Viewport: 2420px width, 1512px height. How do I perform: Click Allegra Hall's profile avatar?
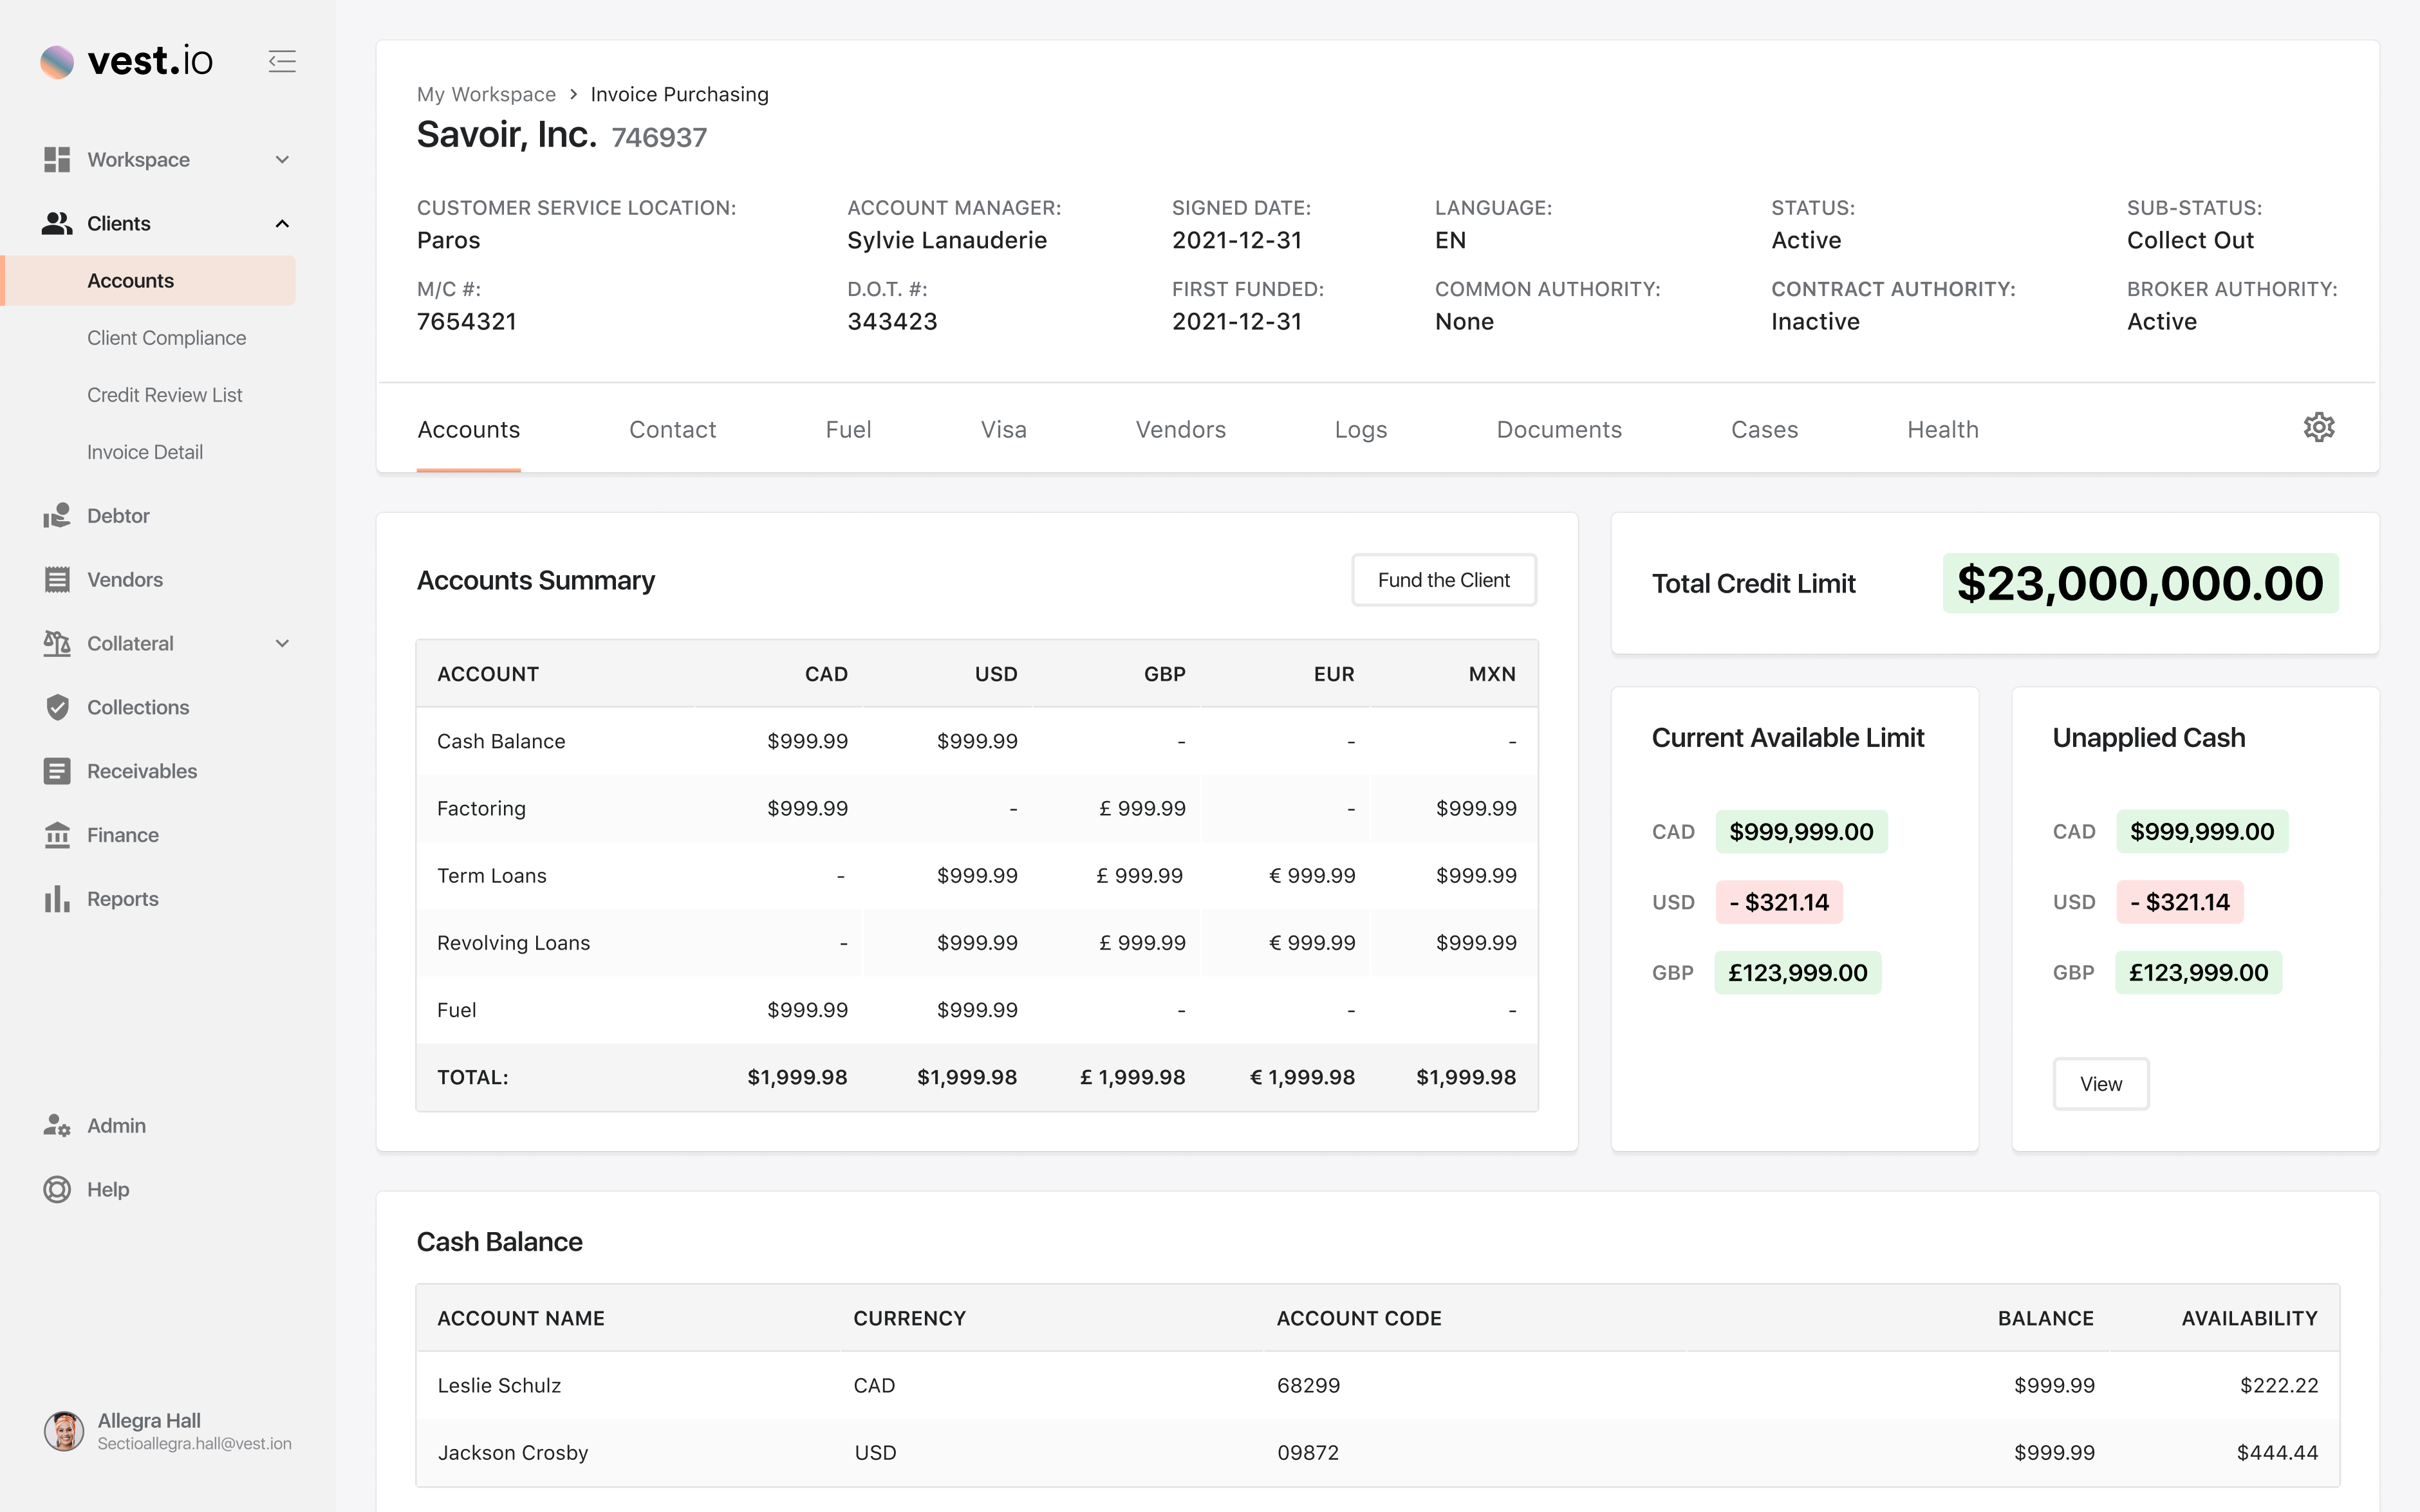coord(64,1431)
